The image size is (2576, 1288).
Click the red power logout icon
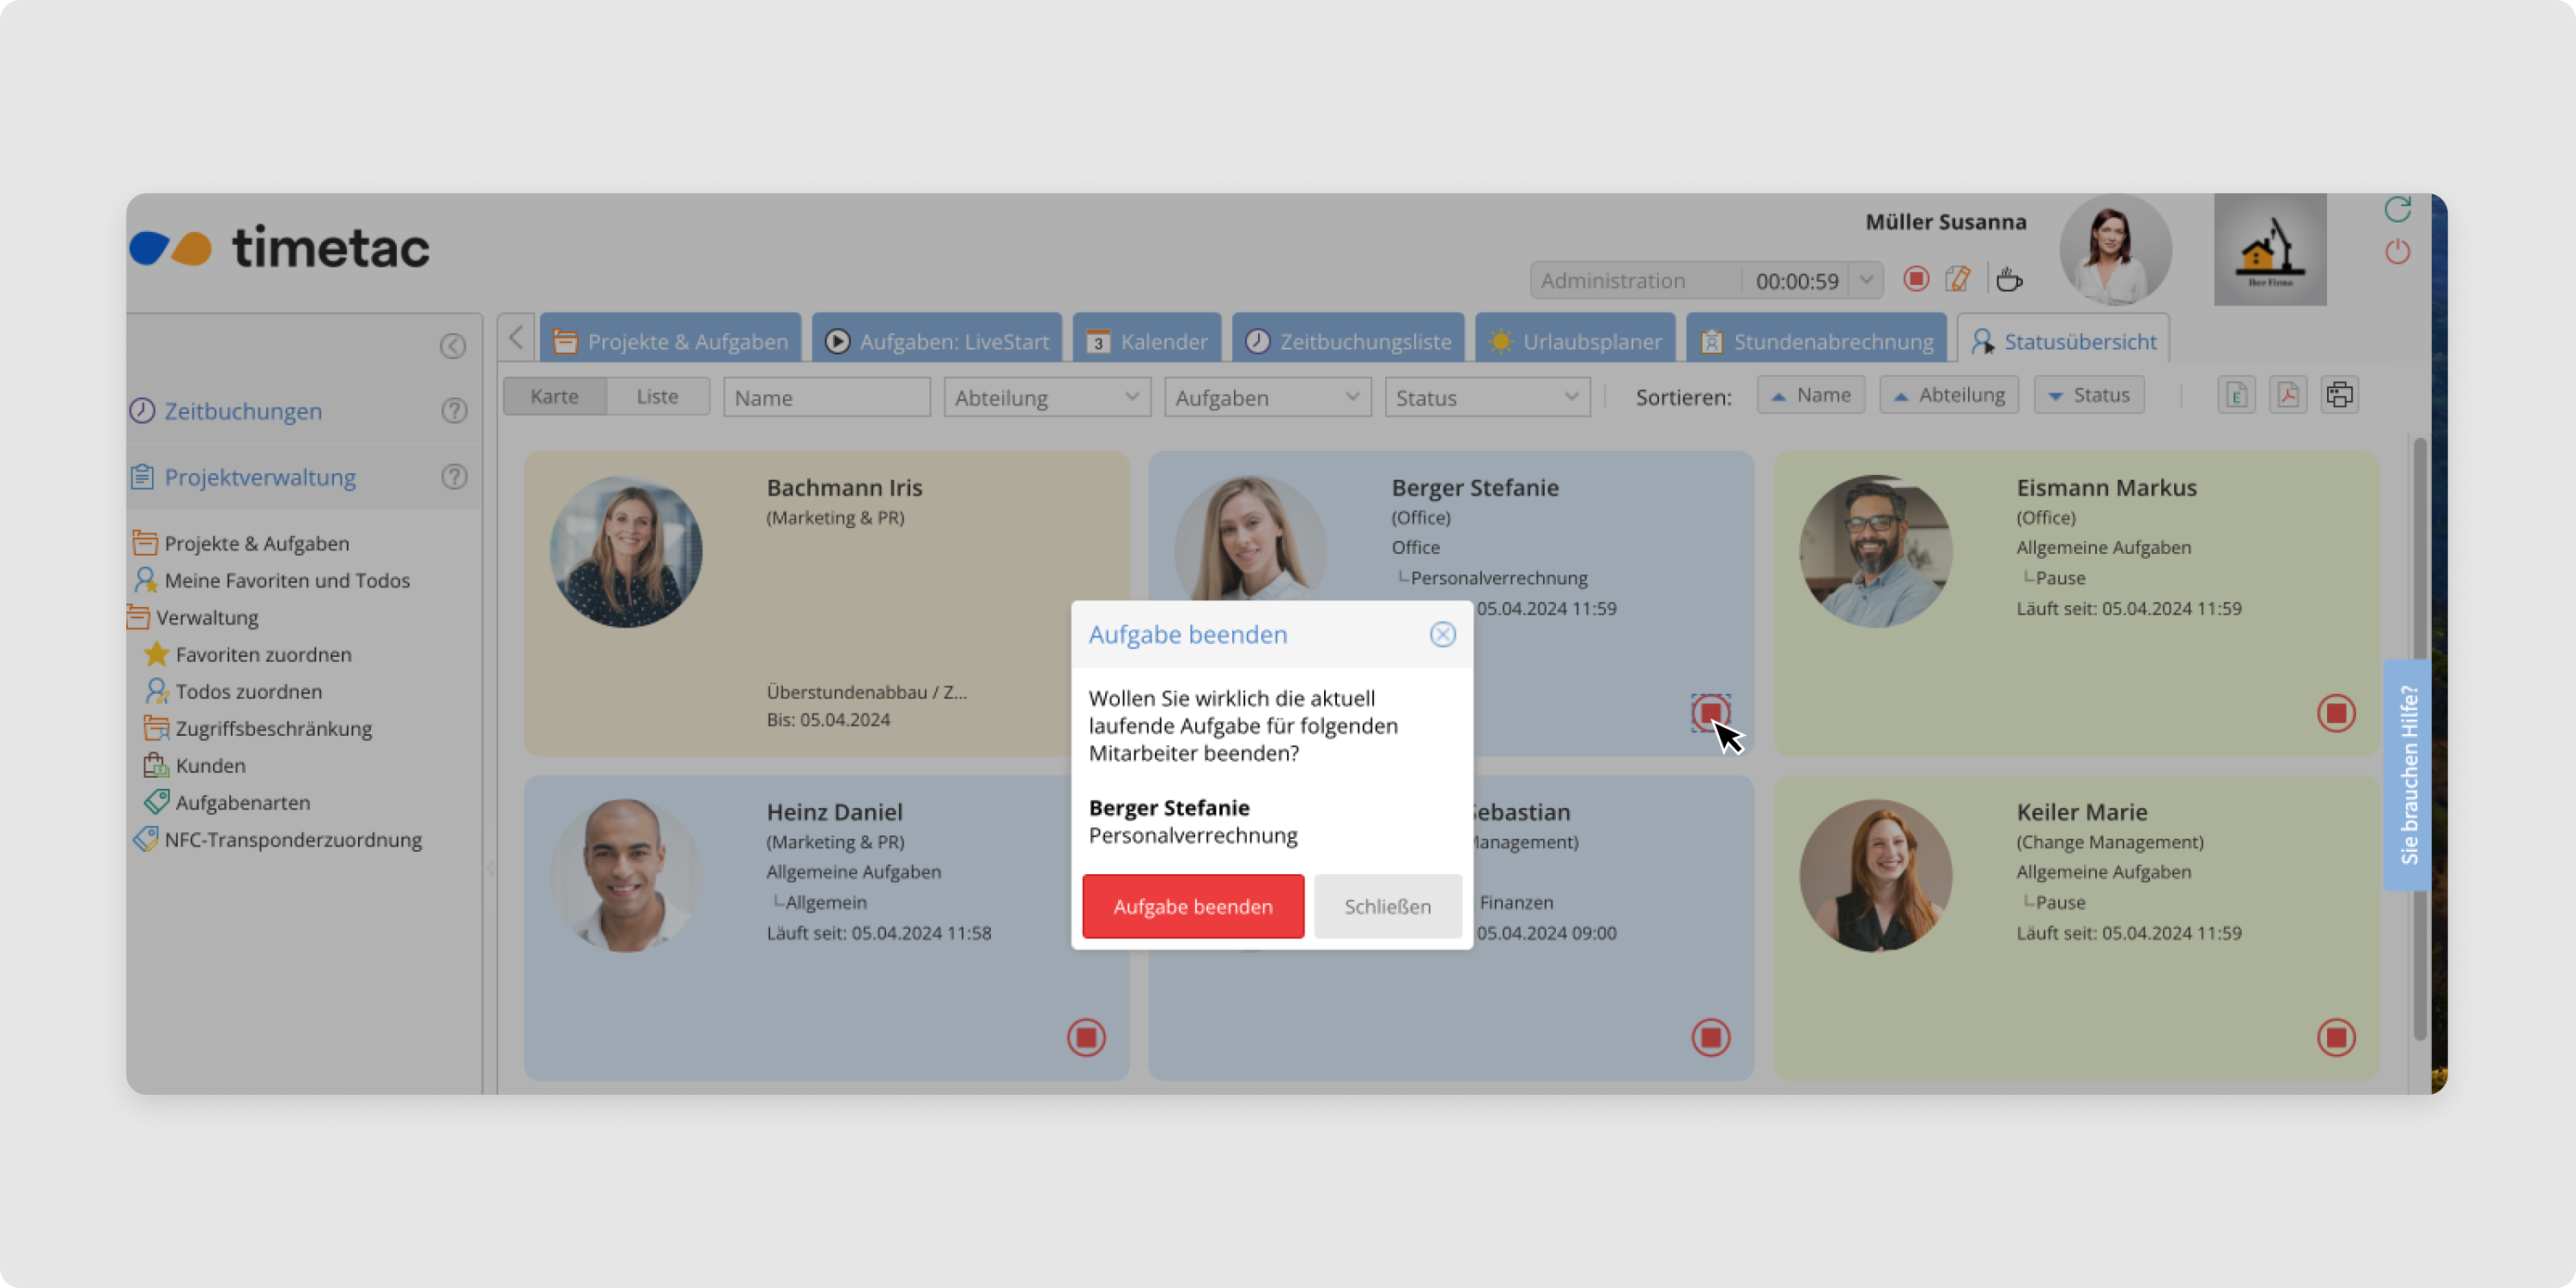pos(2397,251)
